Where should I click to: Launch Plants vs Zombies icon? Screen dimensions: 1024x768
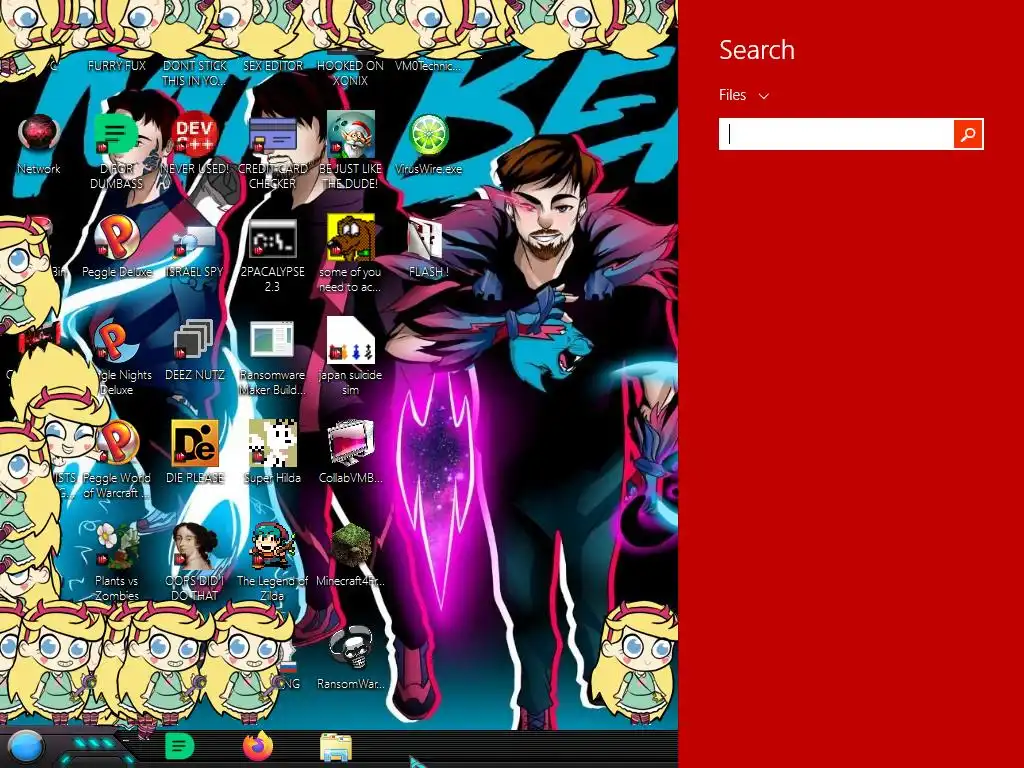(116, 546)
